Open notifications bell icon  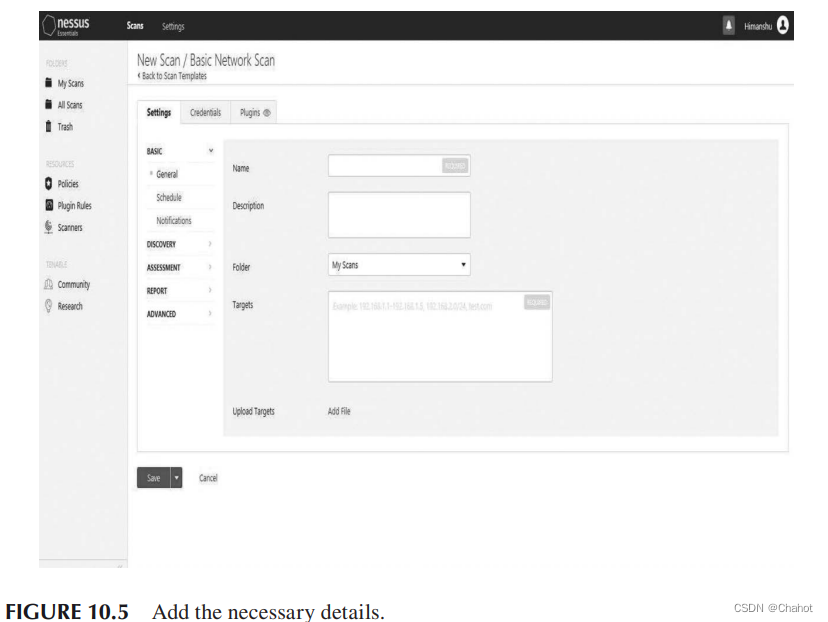(x=728, y=25)
